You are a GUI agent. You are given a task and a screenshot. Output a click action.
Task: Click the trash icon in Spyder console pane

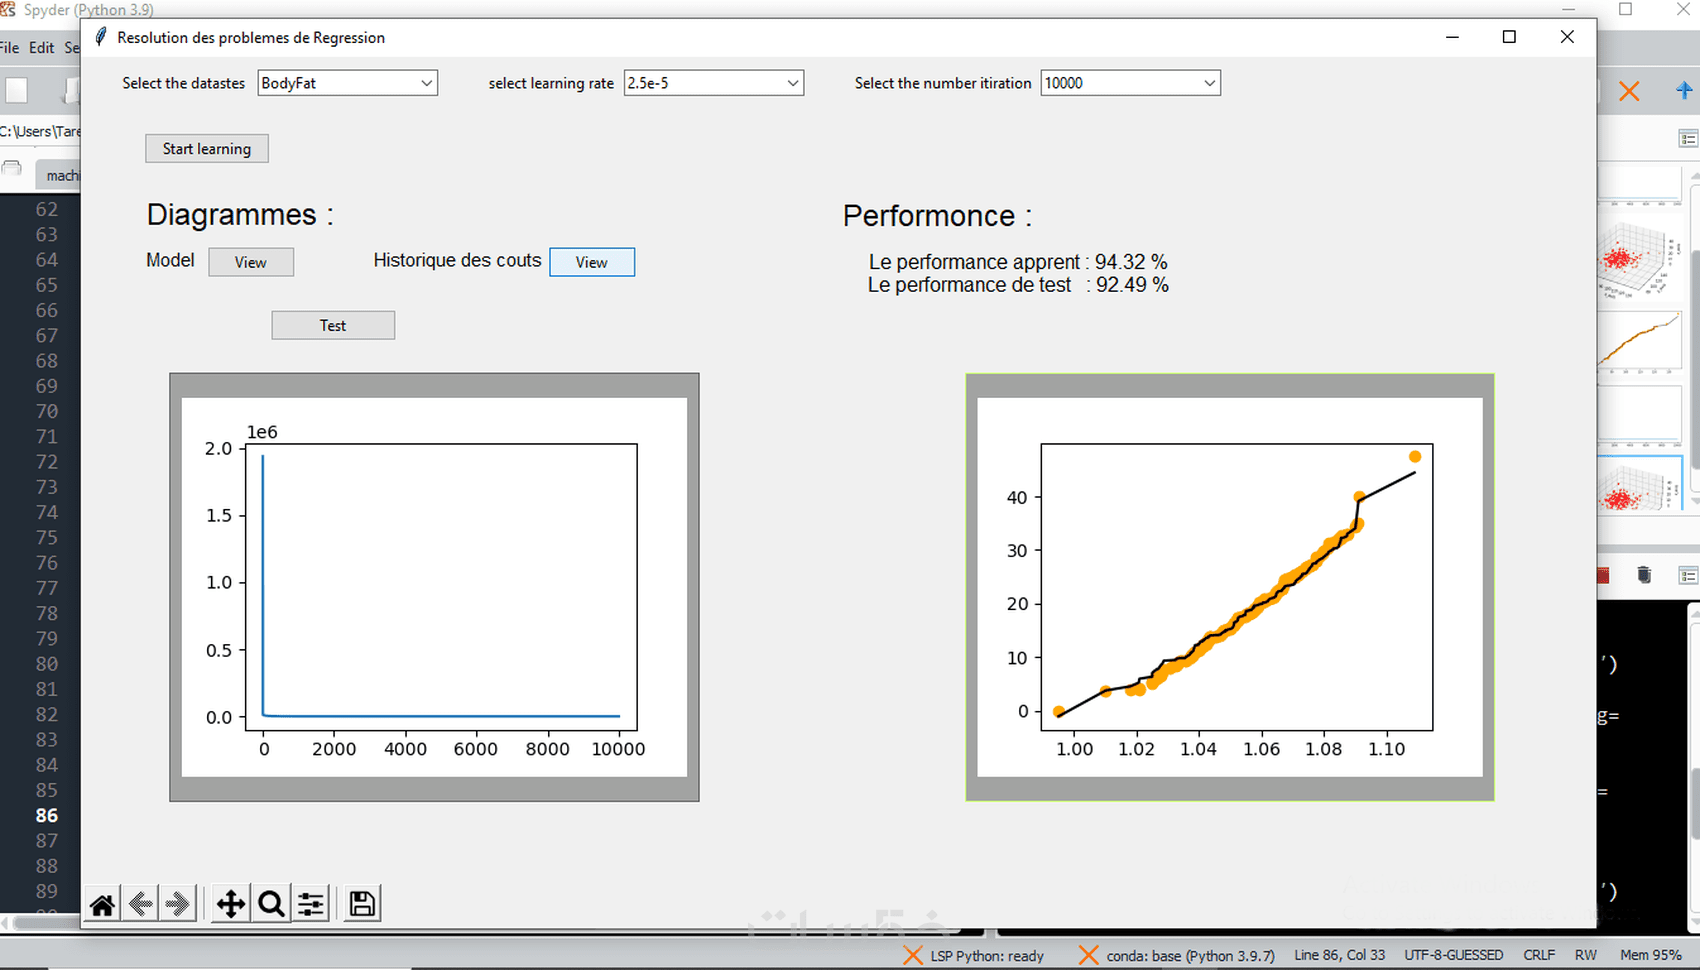point(1644,575)
